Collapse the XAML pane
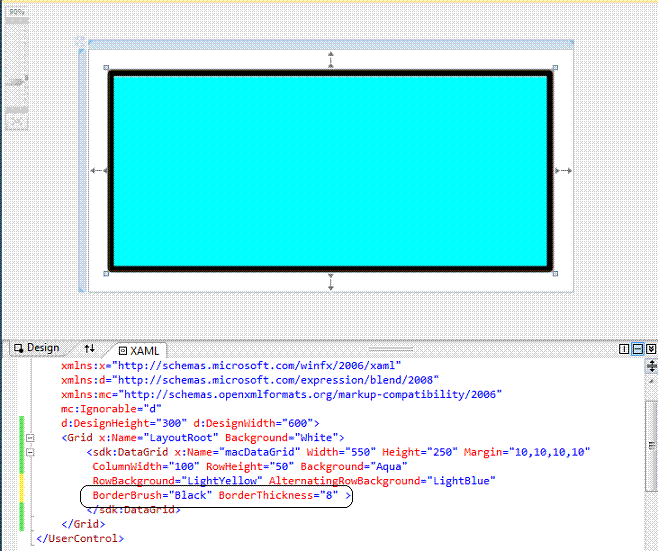 (651, 349)
